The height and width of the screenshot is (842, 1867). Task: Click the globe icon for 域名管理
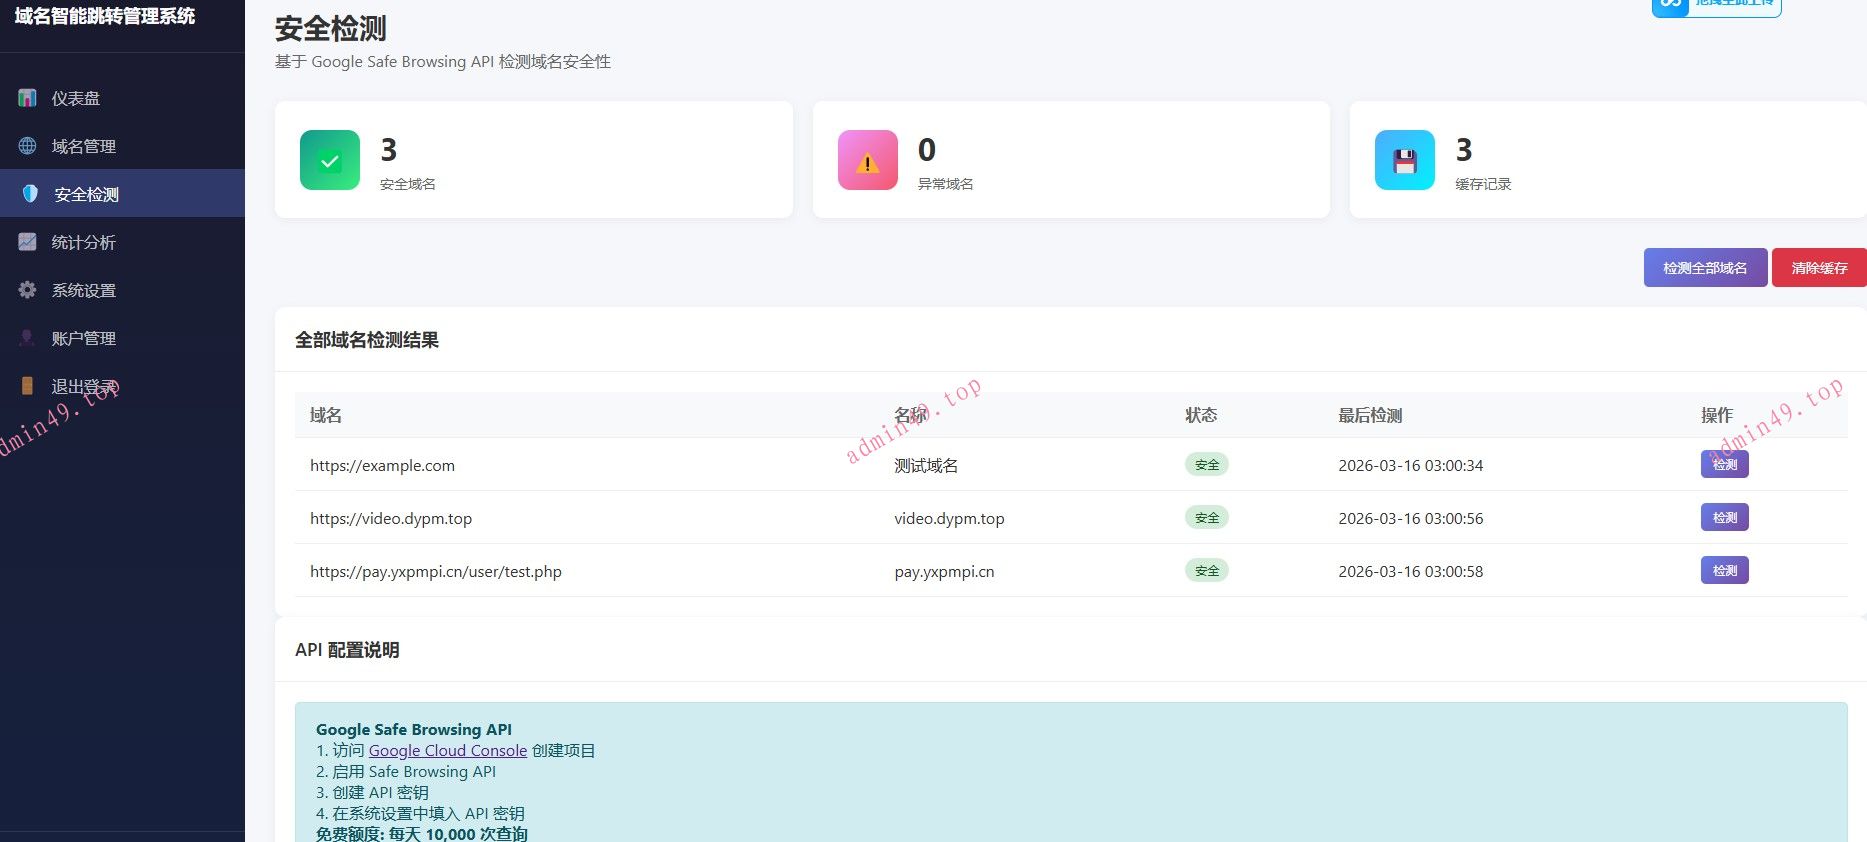[28, 146]
